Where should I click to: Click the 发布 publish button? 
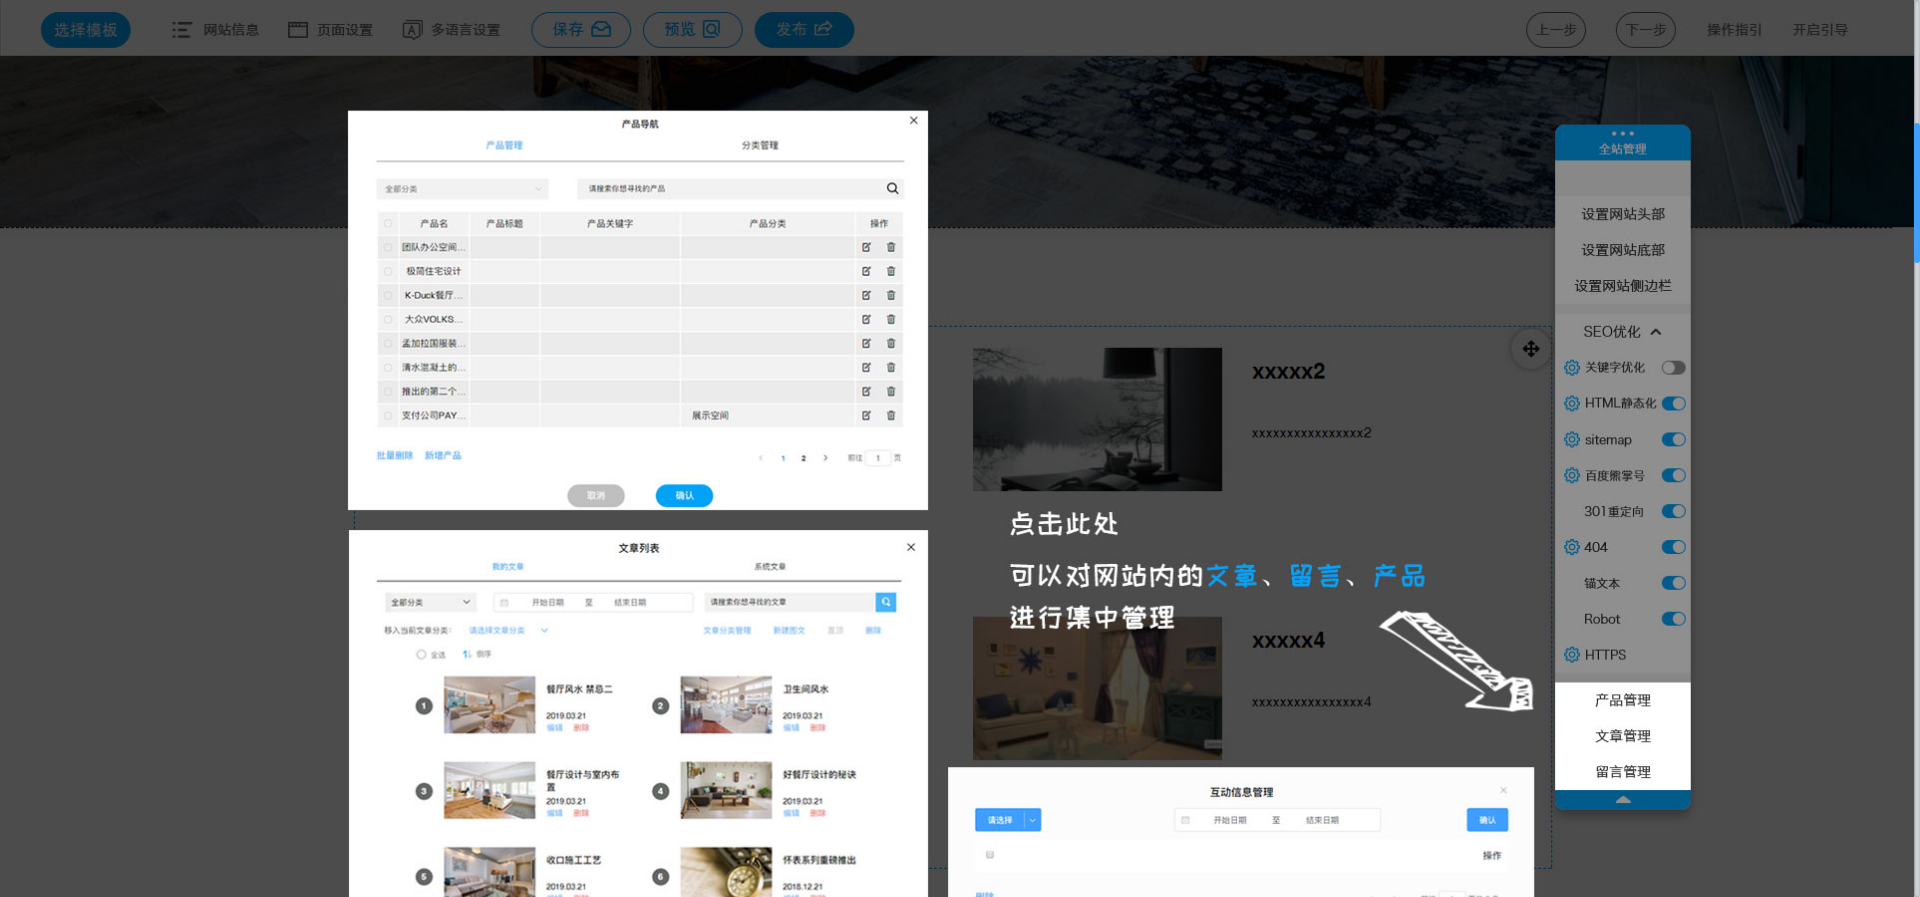click(x=803, y=30)
